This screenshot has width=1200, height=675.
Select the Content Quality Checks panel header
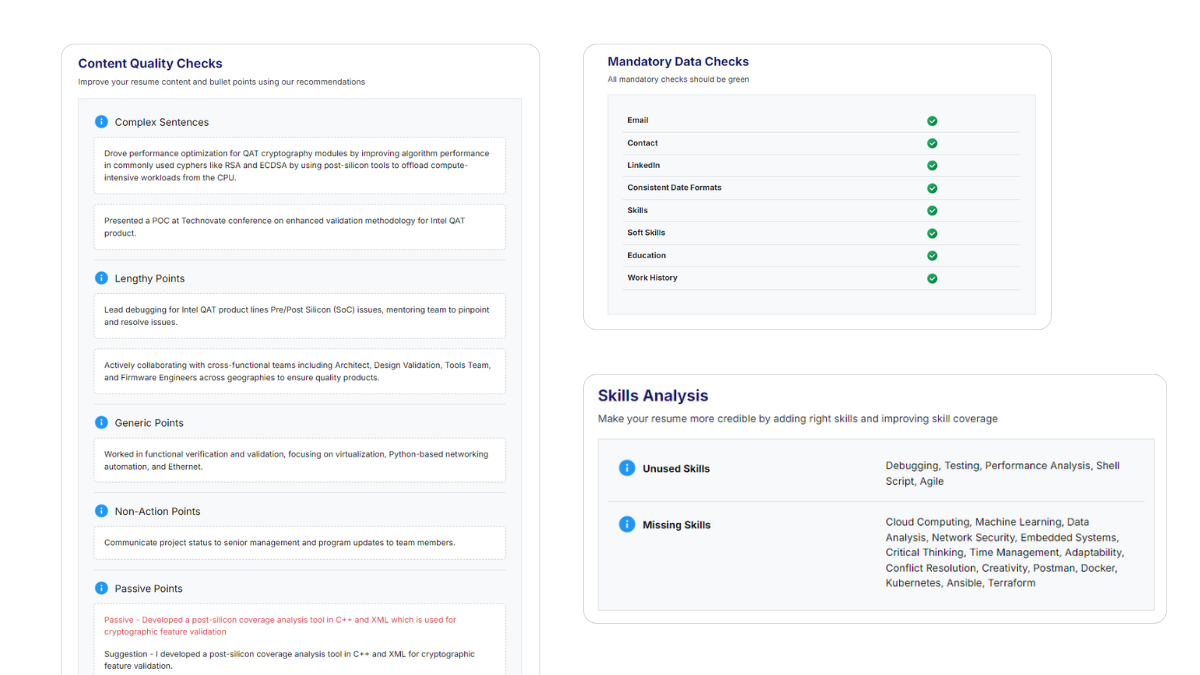coord(150,62)
